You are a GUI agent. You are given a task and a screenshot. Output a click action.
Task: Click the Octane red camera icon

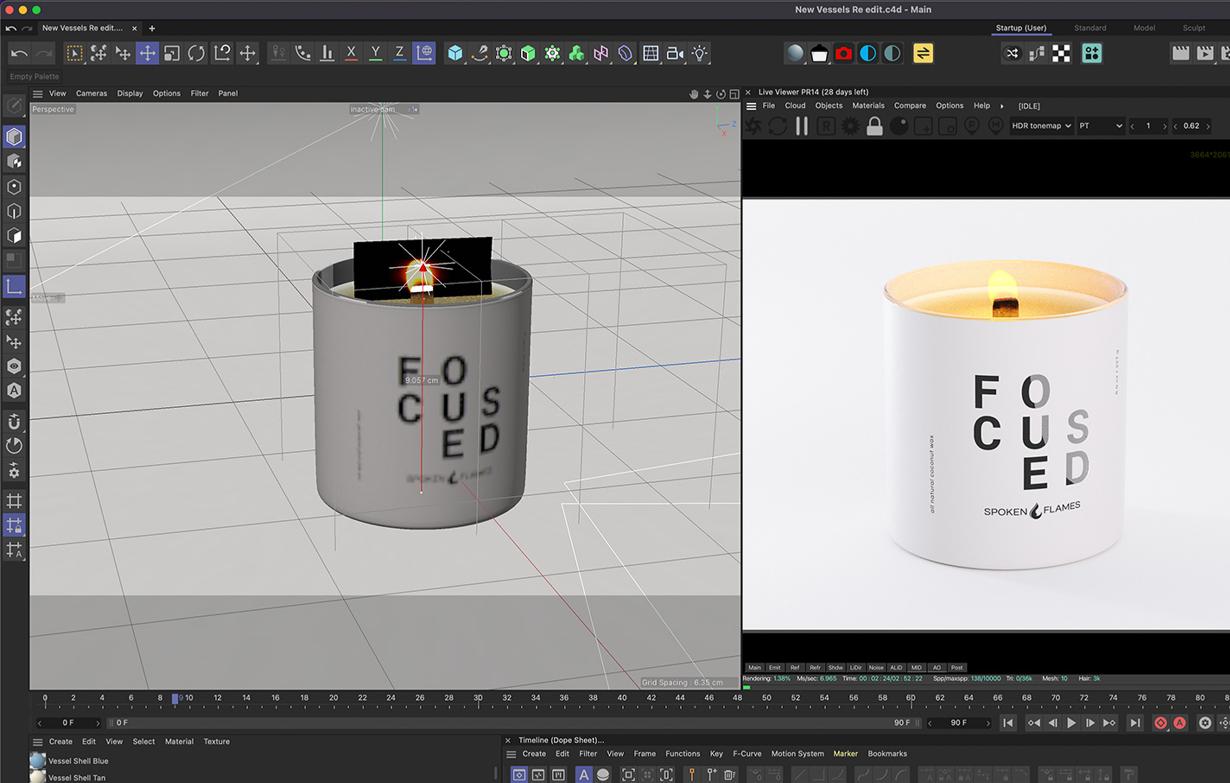843,53
